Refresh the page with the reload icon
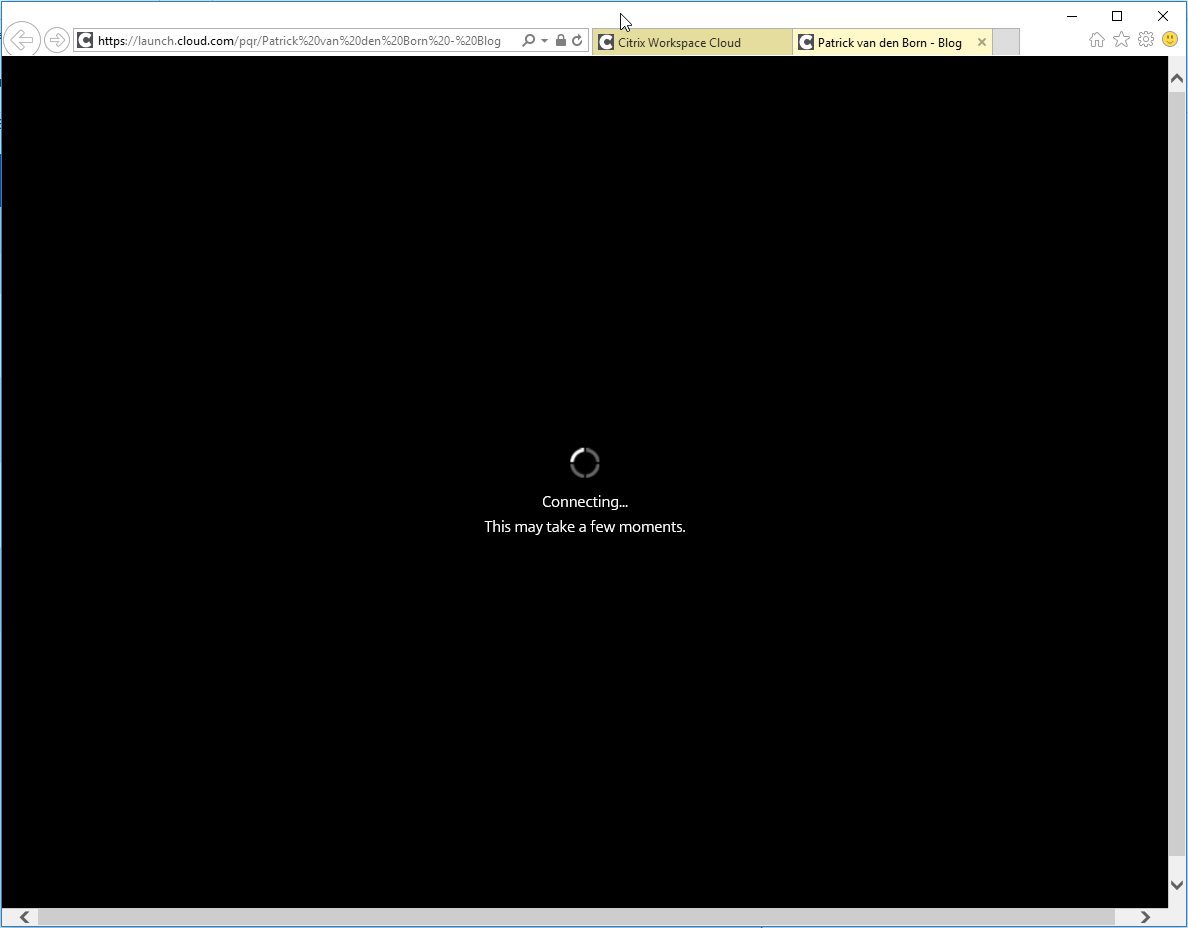Image resolution: width=1188 pixels, height=928 pixels. 577,41
